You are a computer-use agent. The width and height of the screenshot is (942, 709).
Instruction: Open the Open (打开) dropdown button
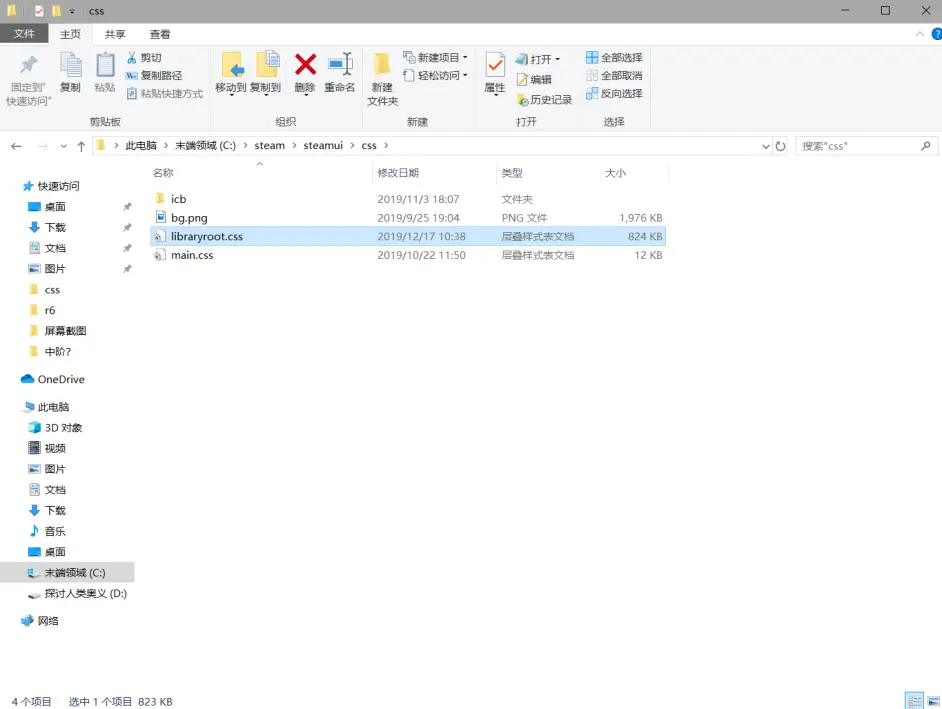pyautogui.click(x=538, y=59)
